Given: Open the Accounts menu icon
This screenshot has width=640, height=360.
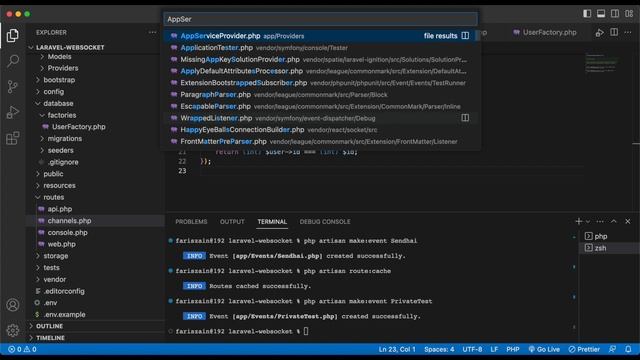Looking at the screenshot, I should pos(13,305).
